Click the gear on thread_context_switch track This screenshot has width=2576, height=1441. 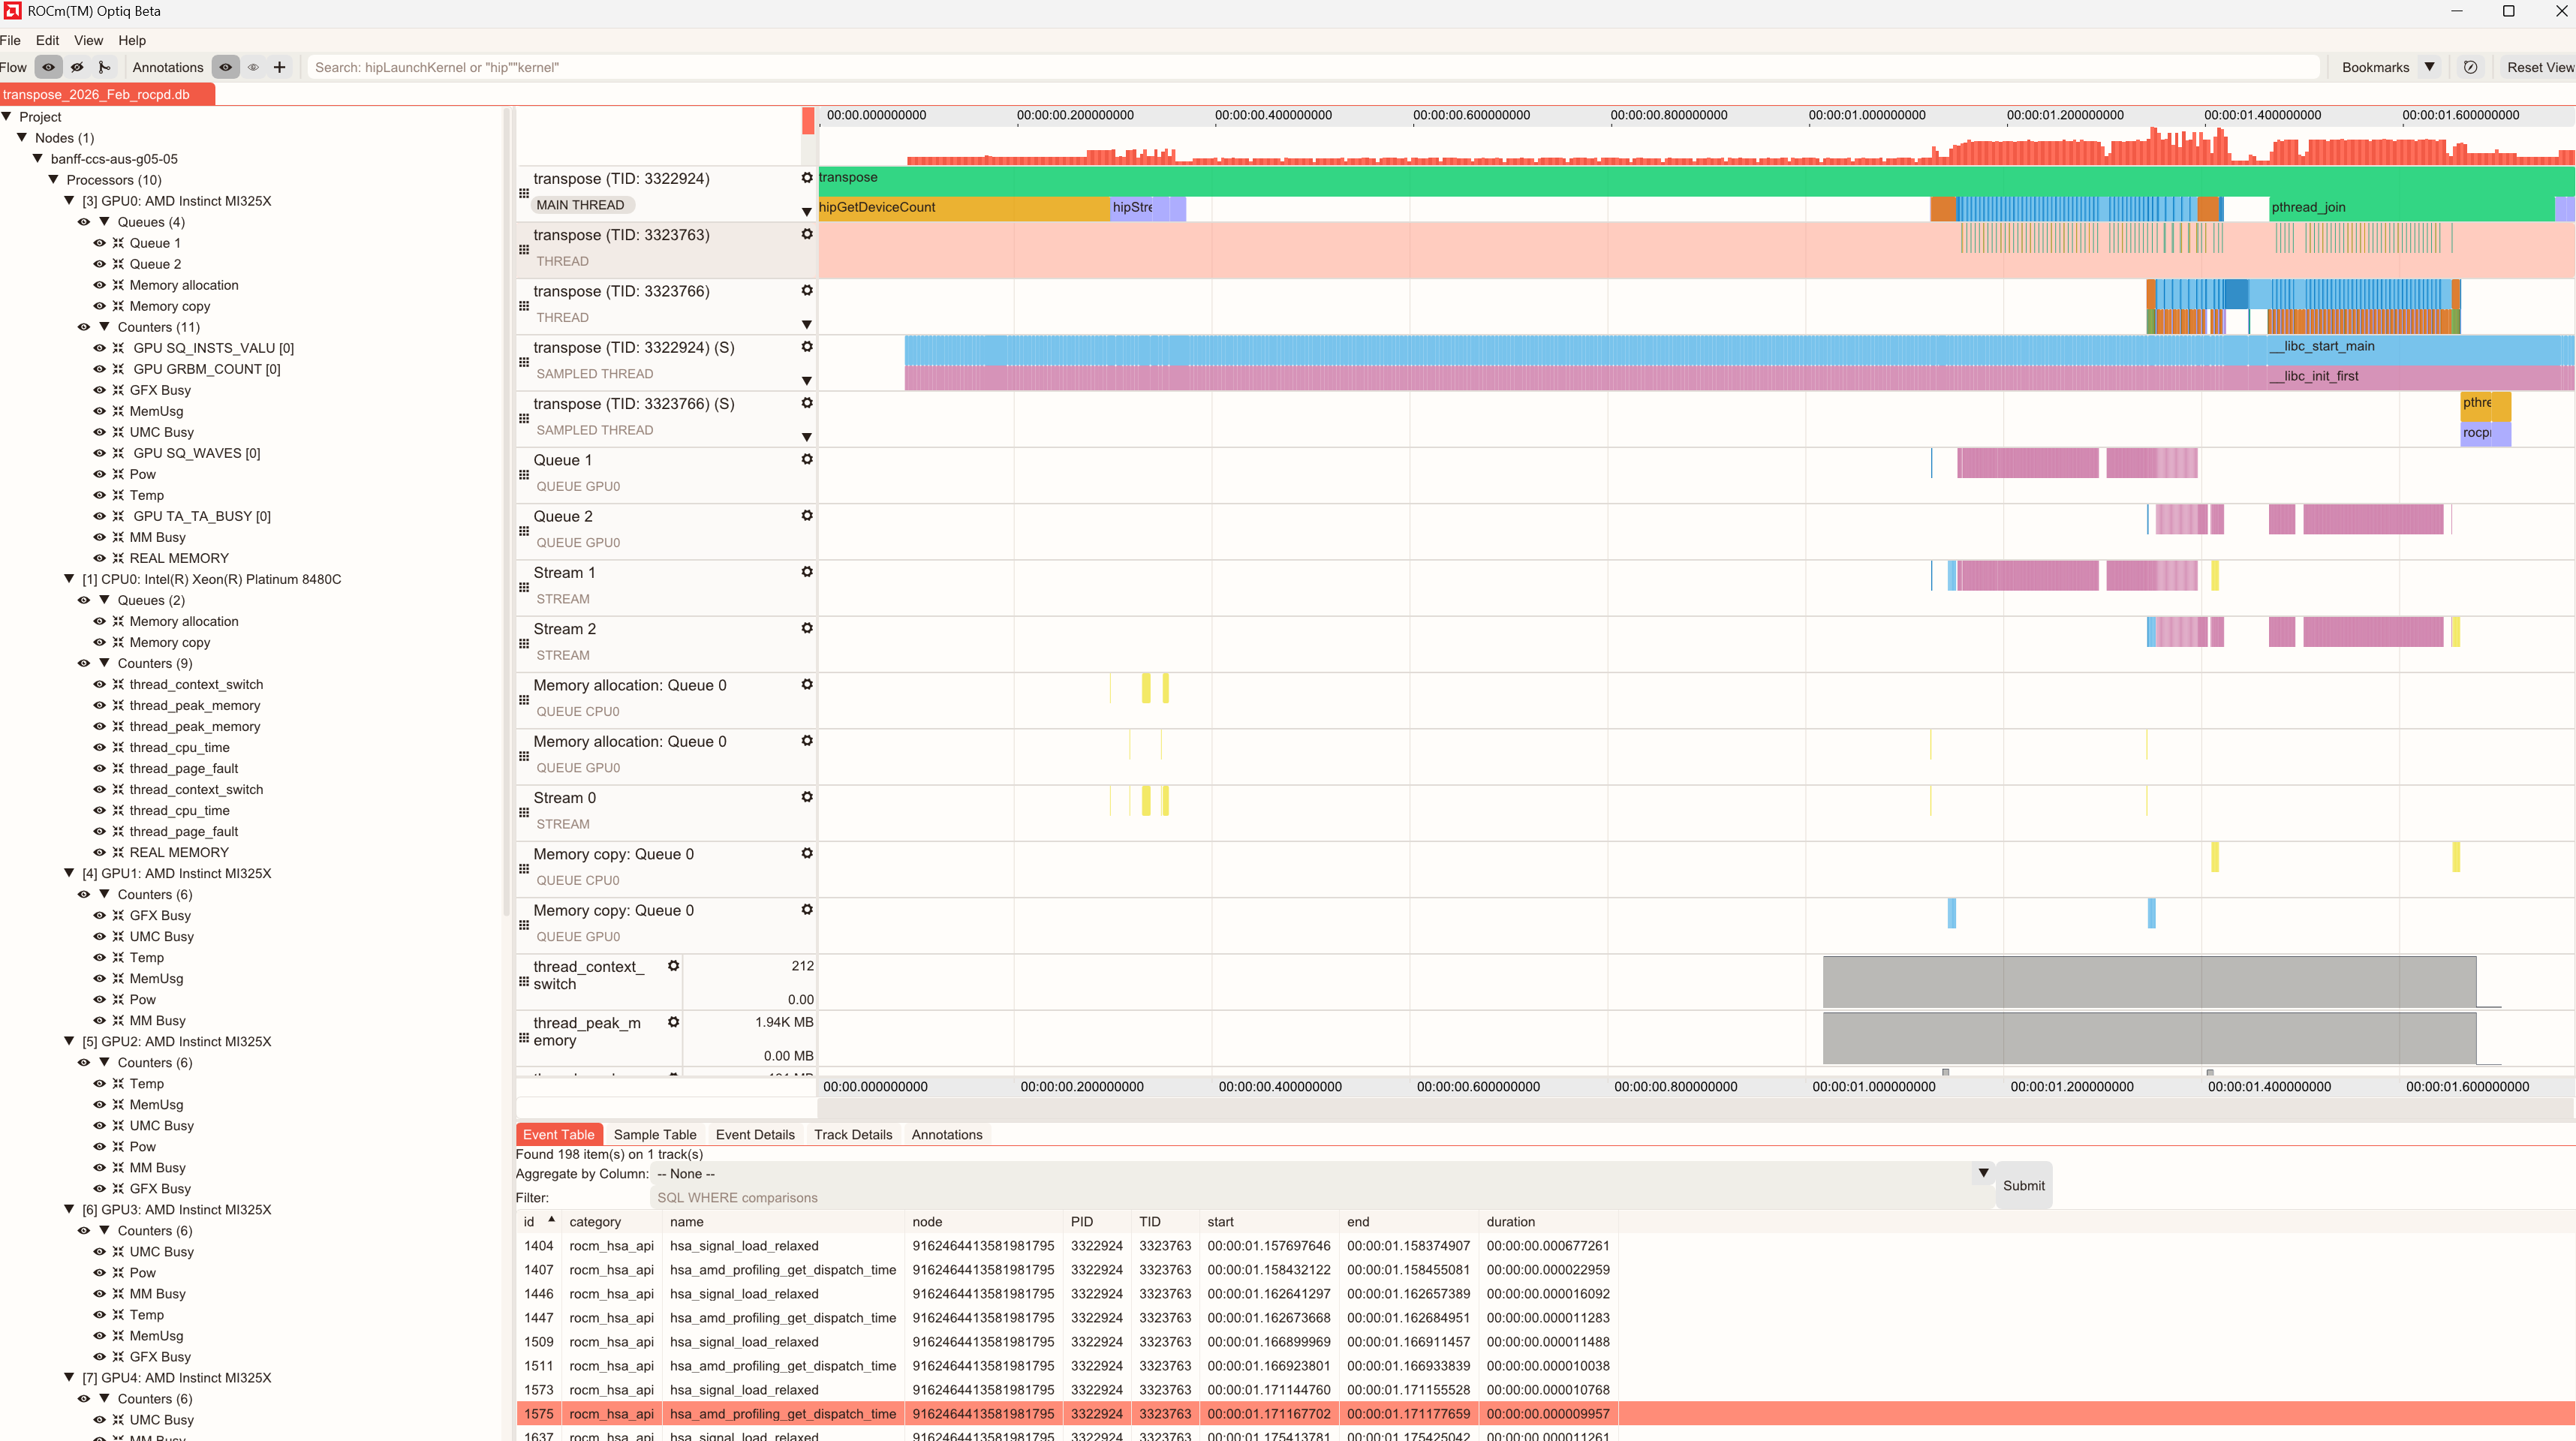674,966
